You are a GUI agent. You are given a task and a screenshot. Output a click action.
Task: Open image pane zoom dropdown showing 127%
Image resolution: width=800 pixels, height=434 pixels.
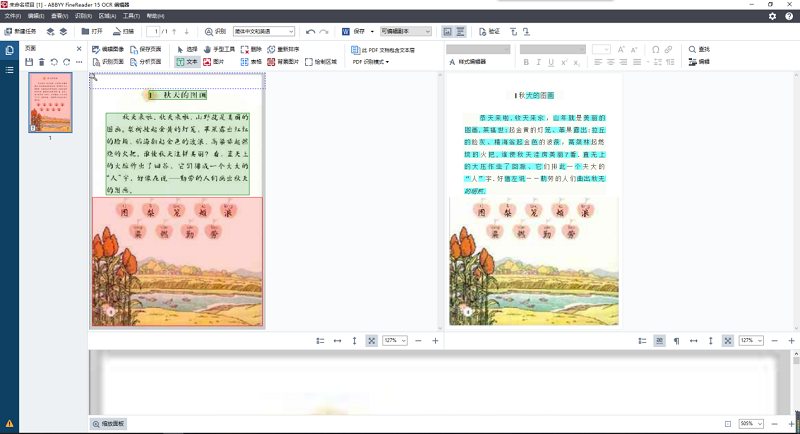pos(395,341)
